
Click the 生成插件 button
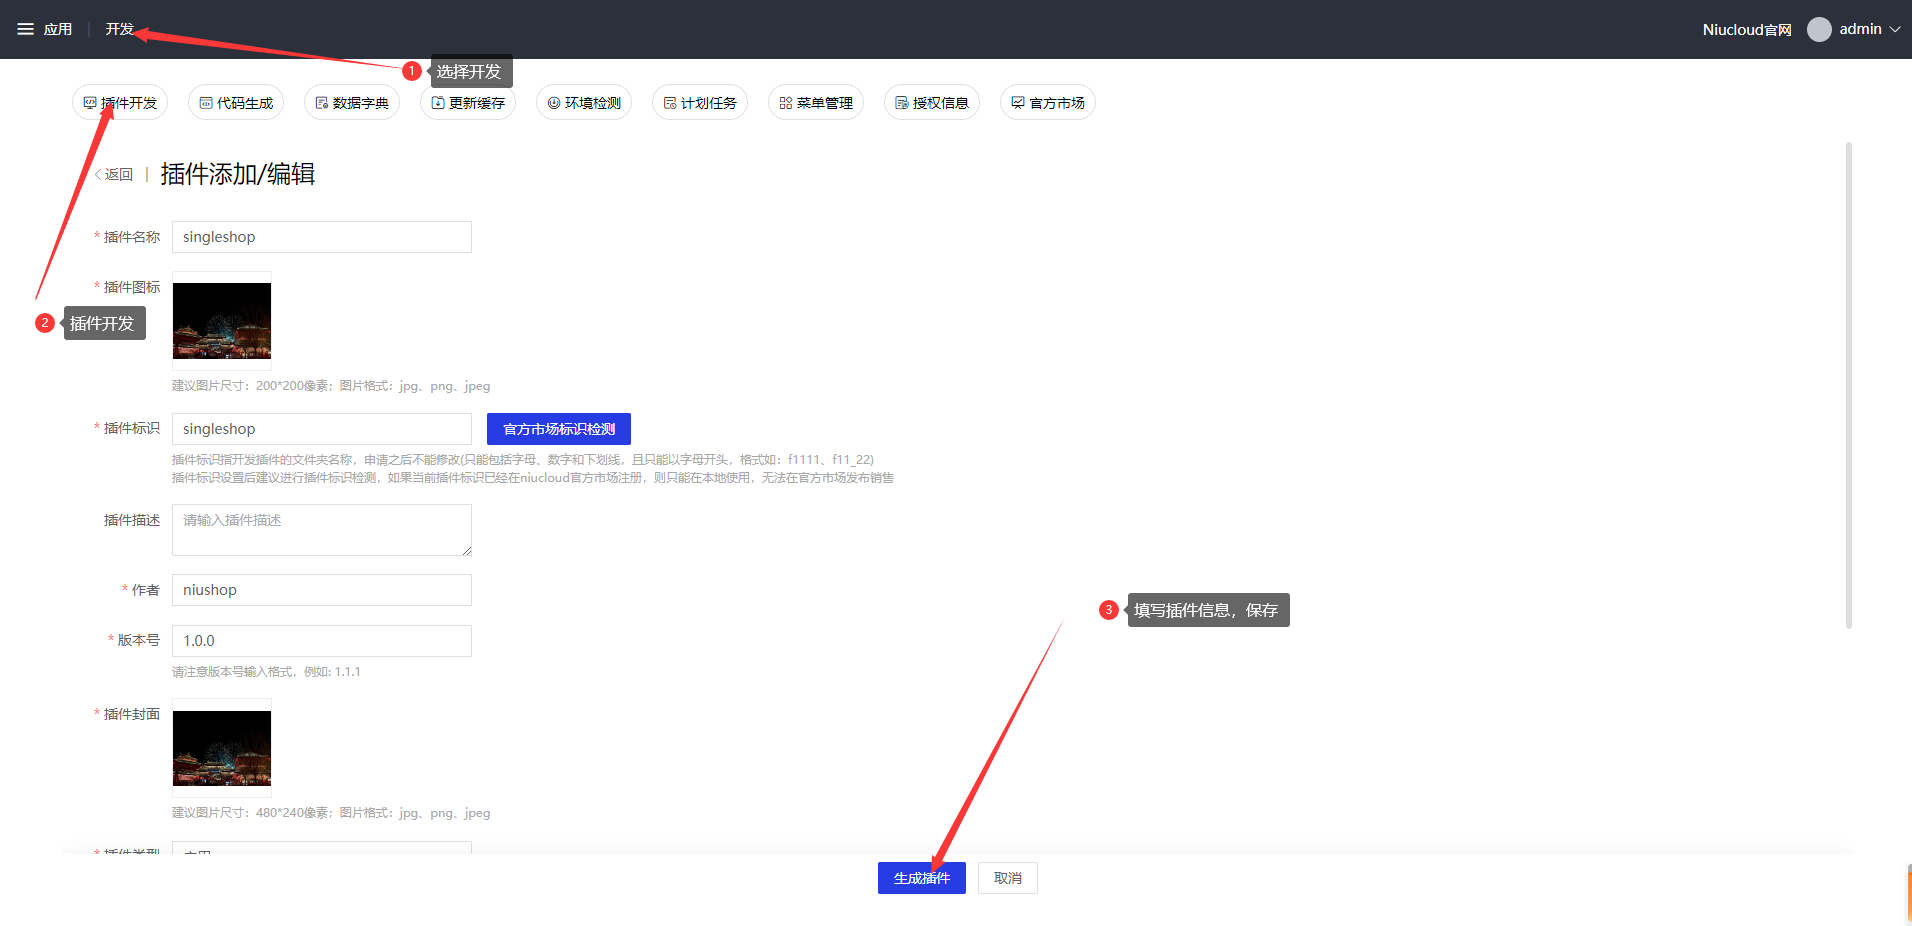(921, 878)
